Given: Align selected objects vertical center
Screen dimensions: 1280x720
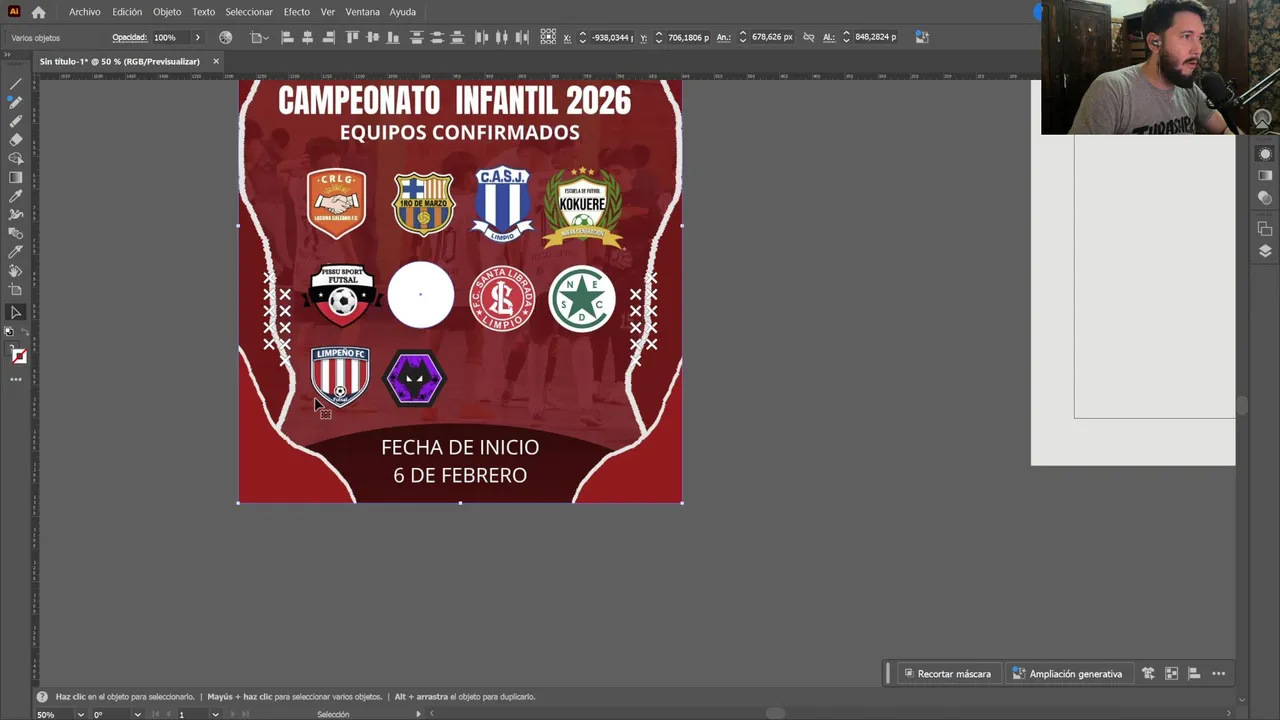Looking at the screenshot, I should click(373, 37).
